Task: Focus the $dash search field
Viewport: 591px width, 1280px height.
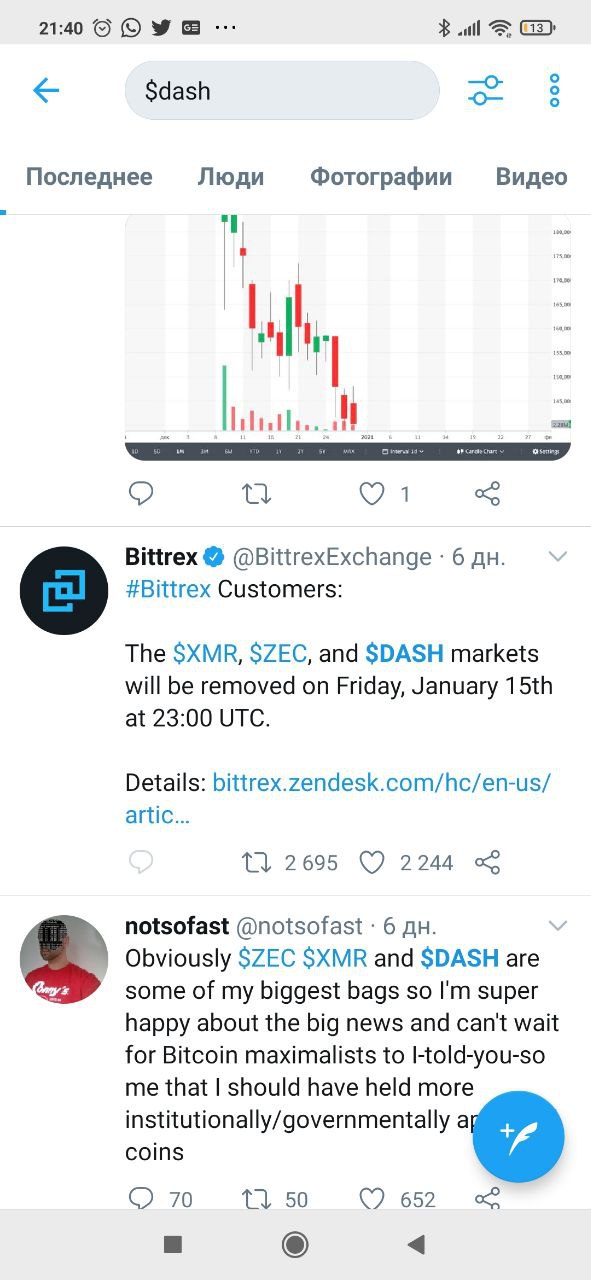Action: tap(282, 91)
